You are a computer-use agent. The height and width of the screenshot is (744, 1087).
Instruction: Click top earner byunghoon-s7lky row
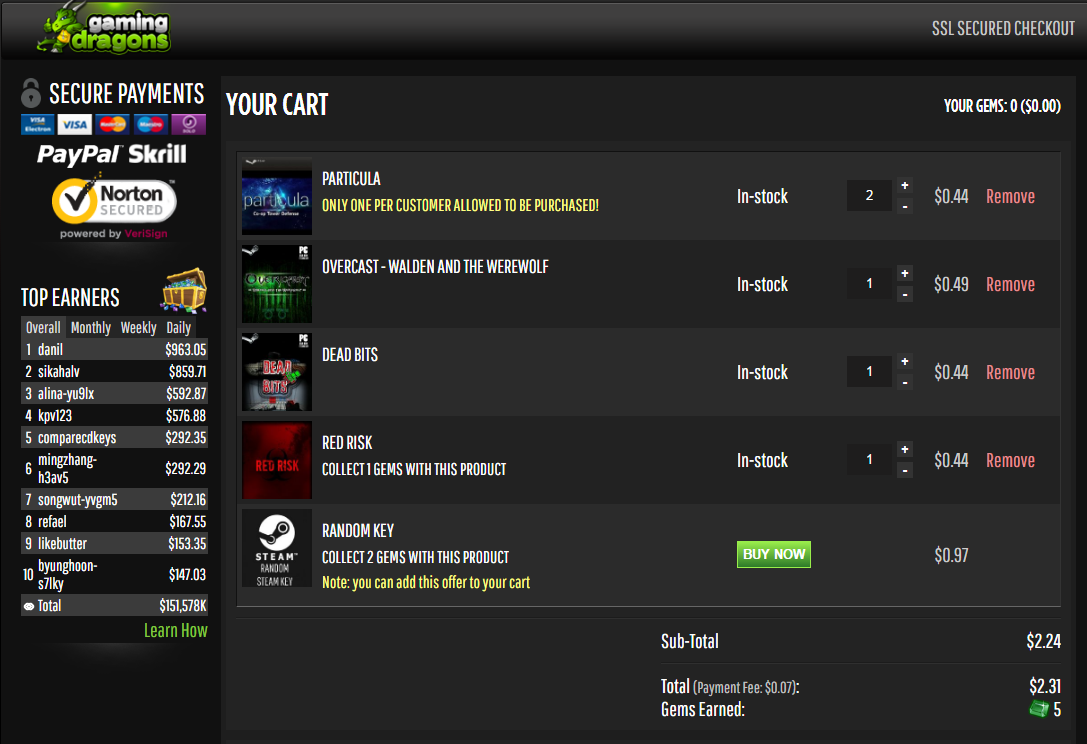(114, 575)
